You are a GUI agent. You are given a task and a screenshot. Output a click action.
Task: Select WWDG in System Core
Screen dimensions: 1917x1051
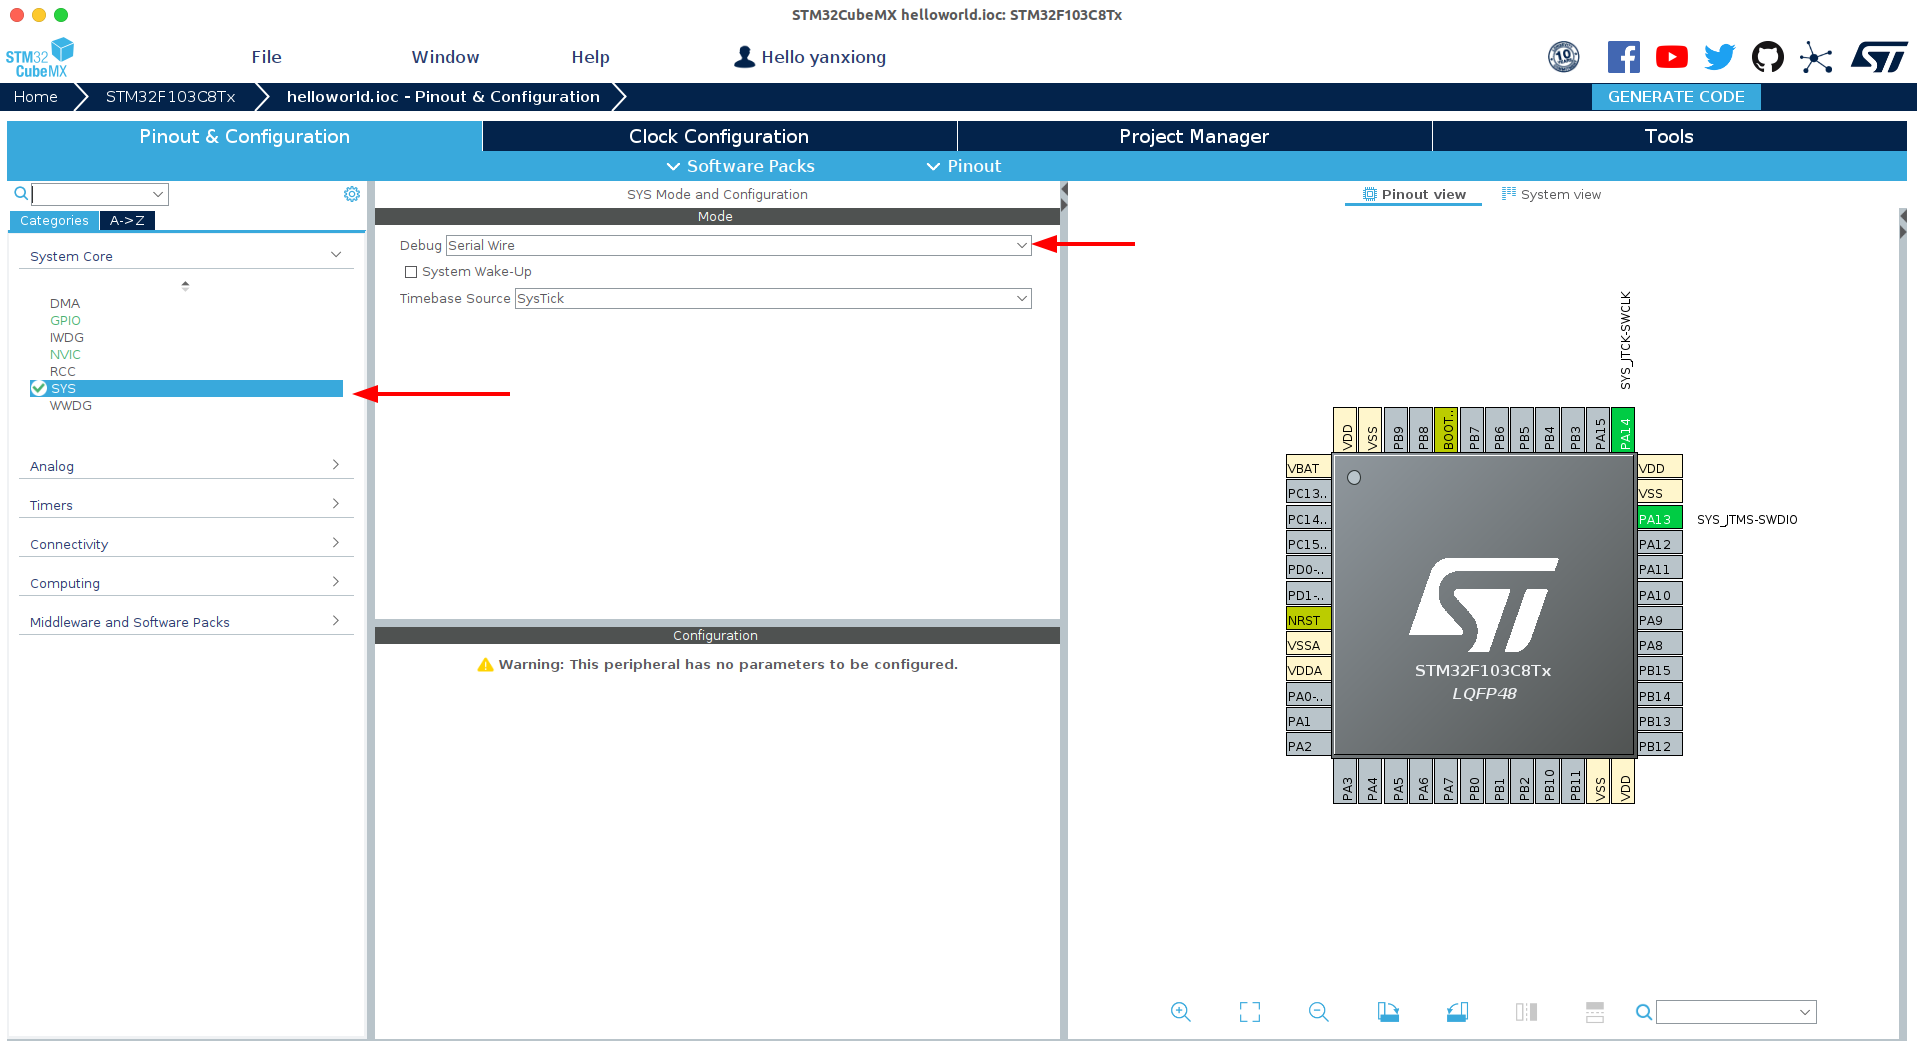tap(71, 405)
